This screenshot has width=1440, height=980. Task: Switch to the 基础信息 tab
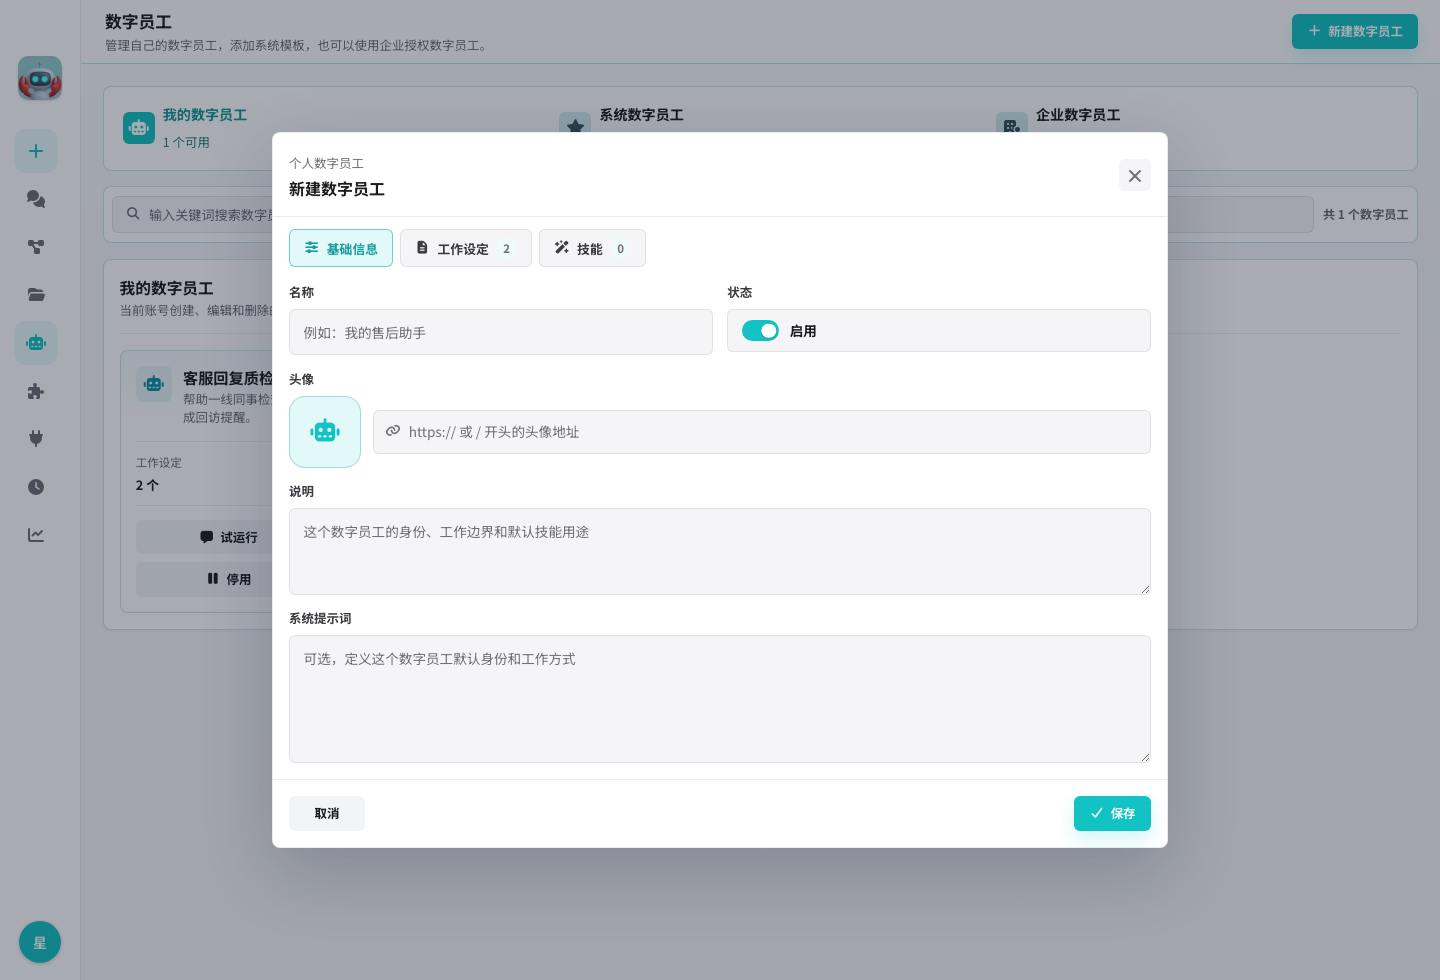(x=341, y=248)
